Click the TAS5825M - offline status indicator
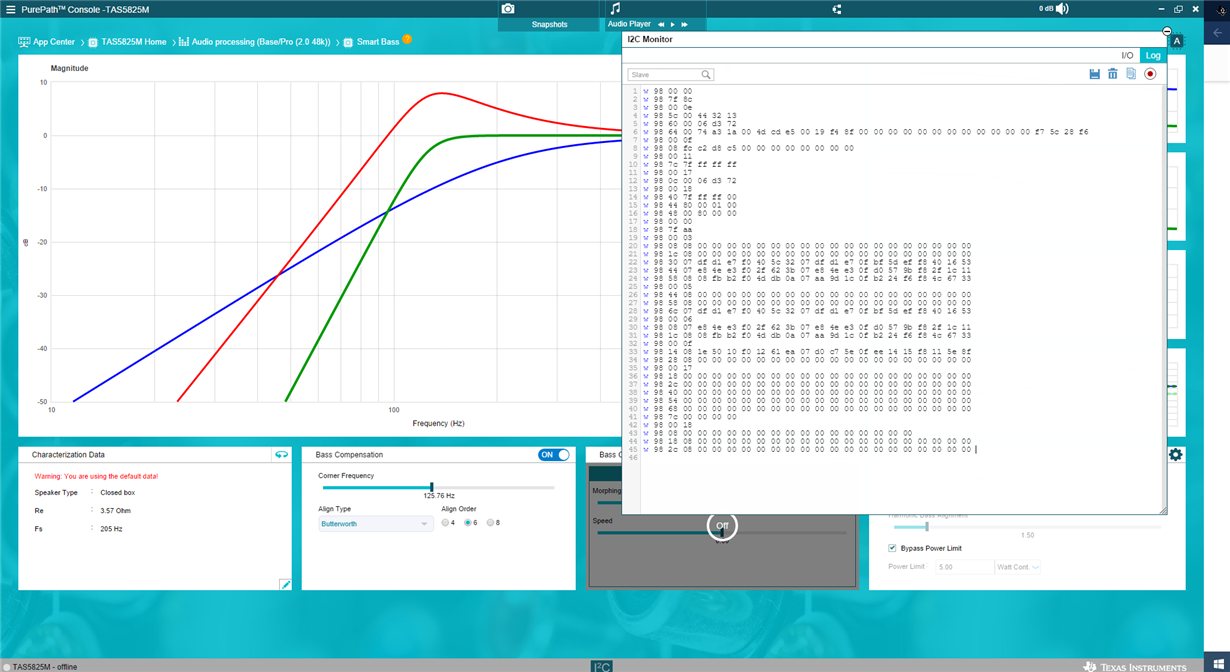 point(40,666)
